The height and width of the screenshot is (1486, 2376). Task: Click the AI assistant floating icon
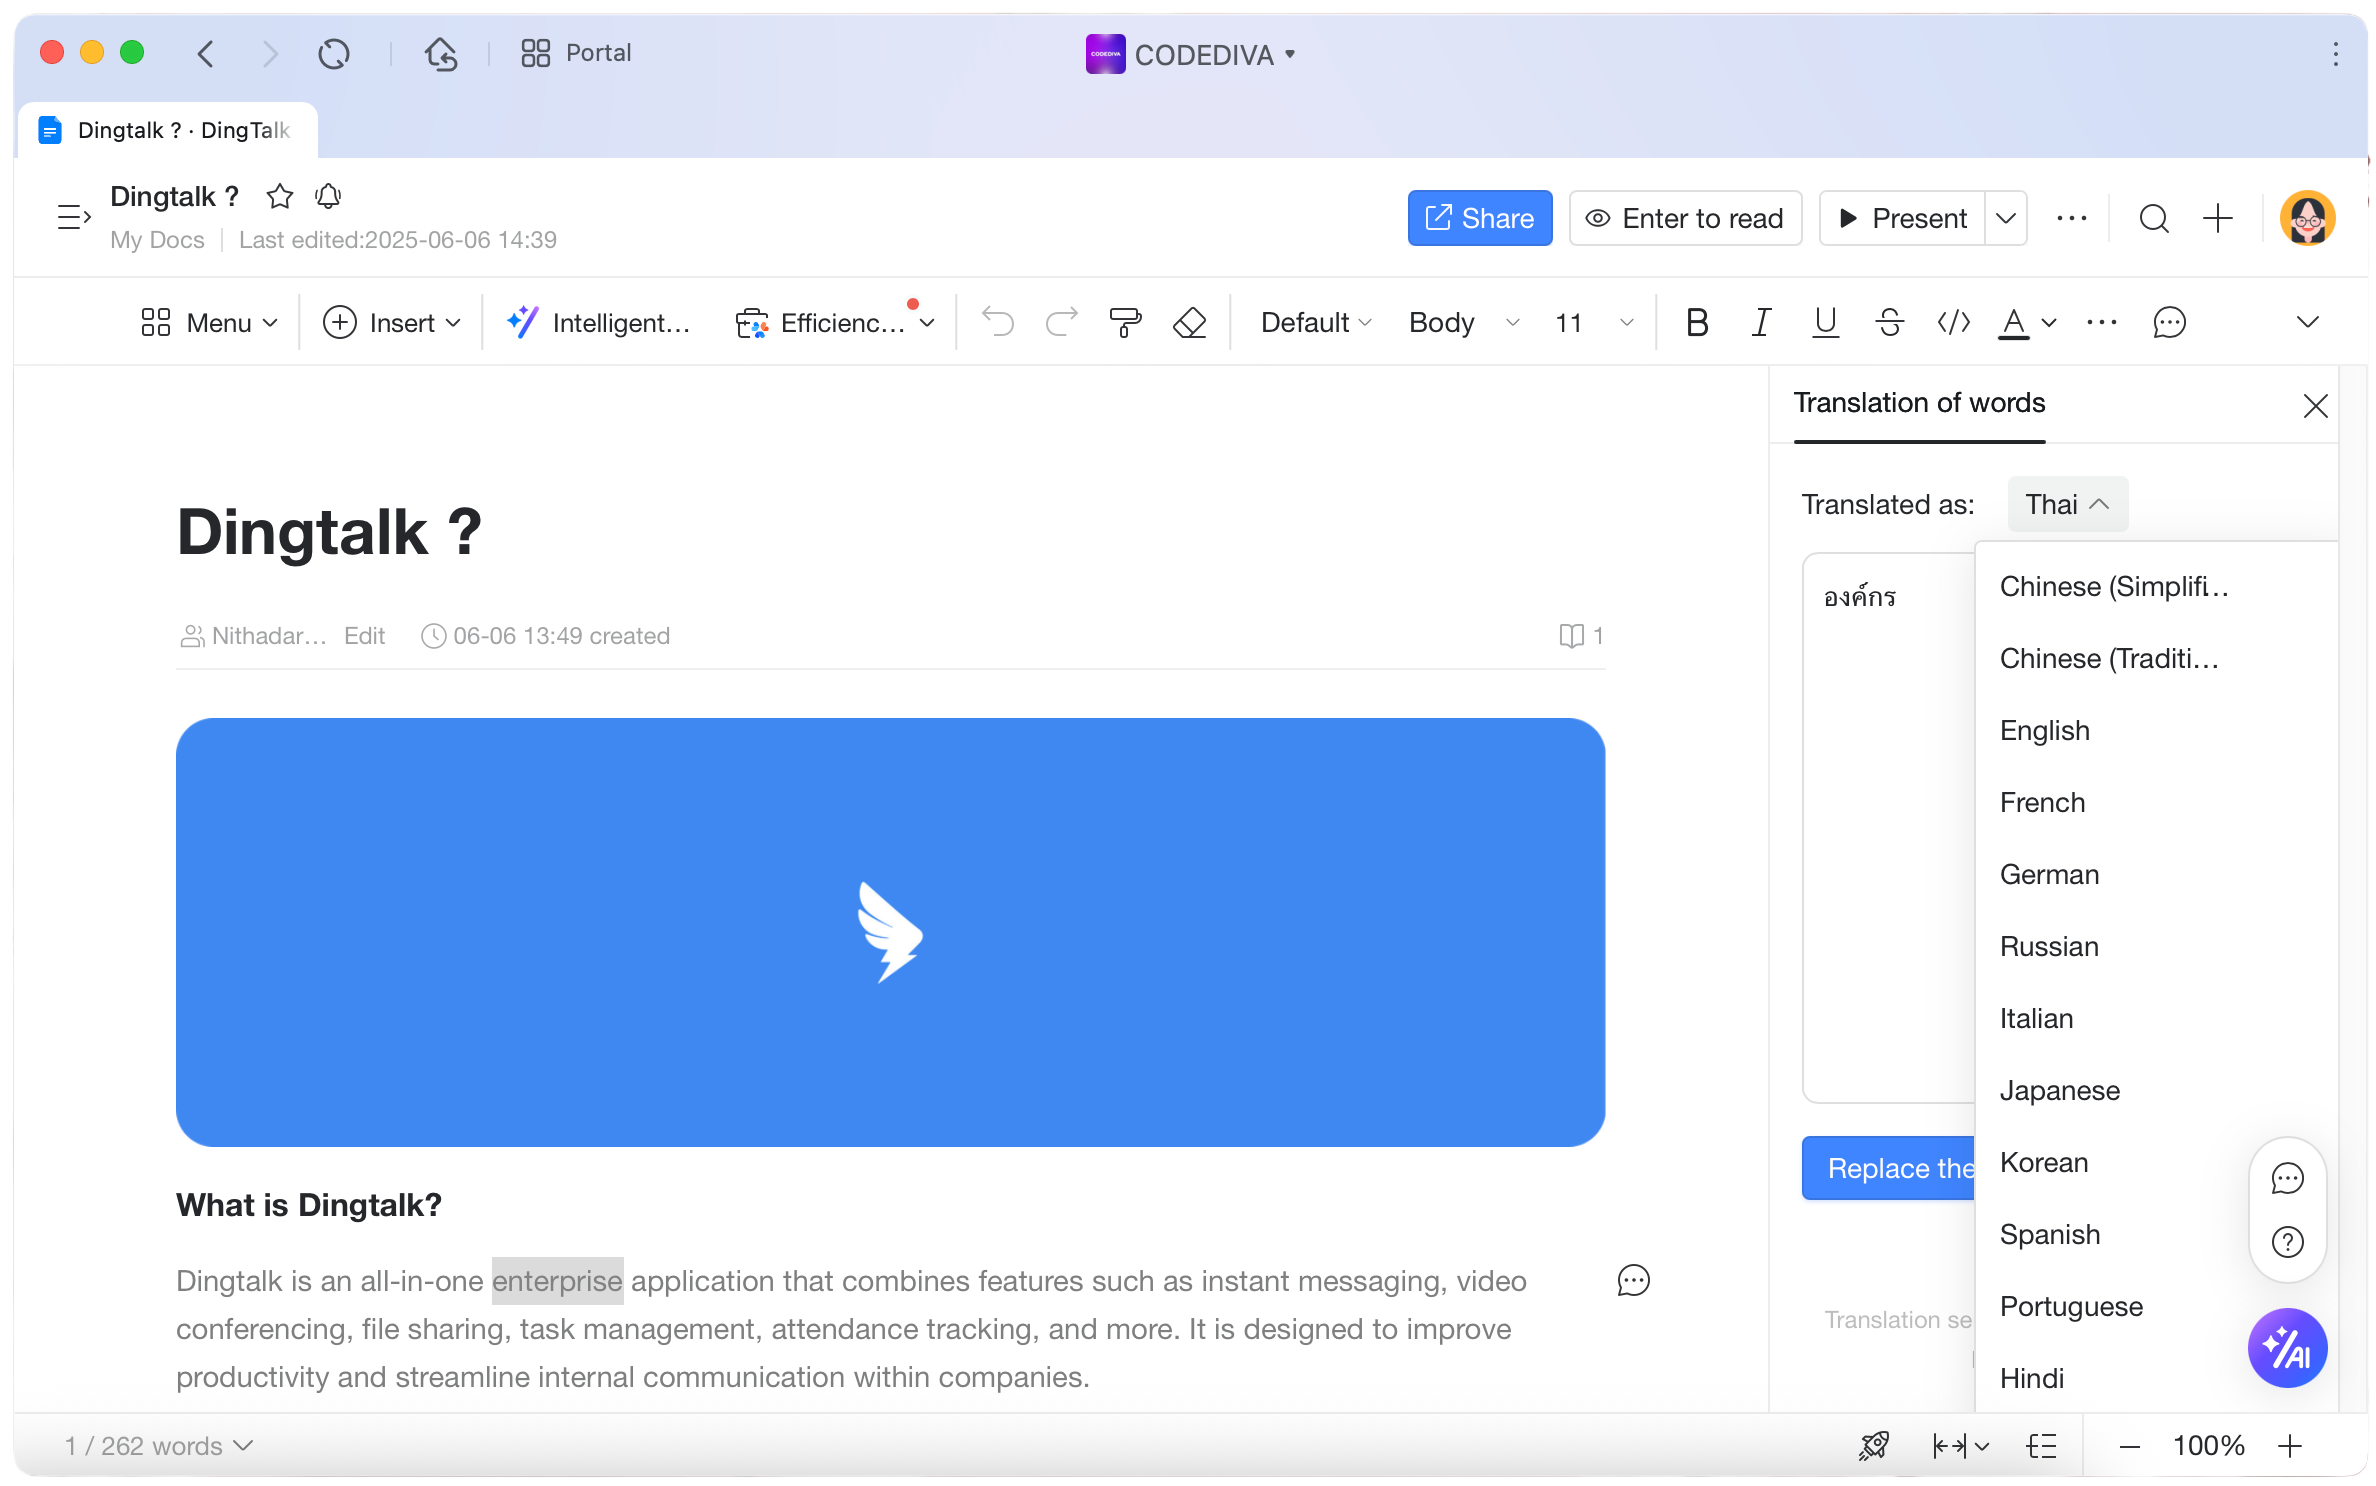pos(2288,1348)
